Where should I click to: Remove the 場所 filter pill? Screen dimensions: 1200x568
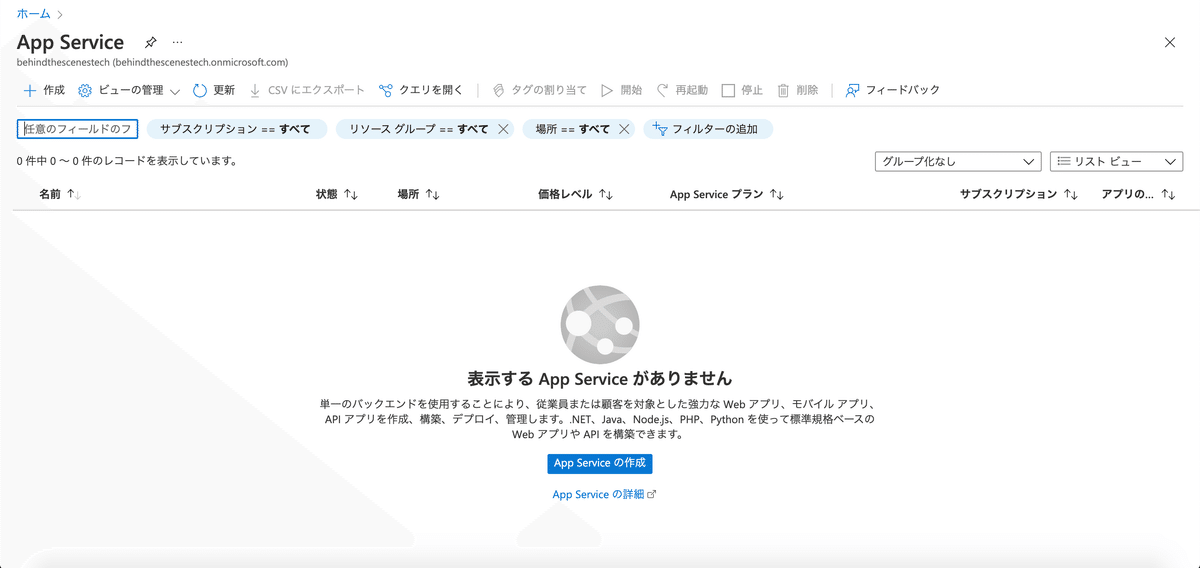click(624, 129)
